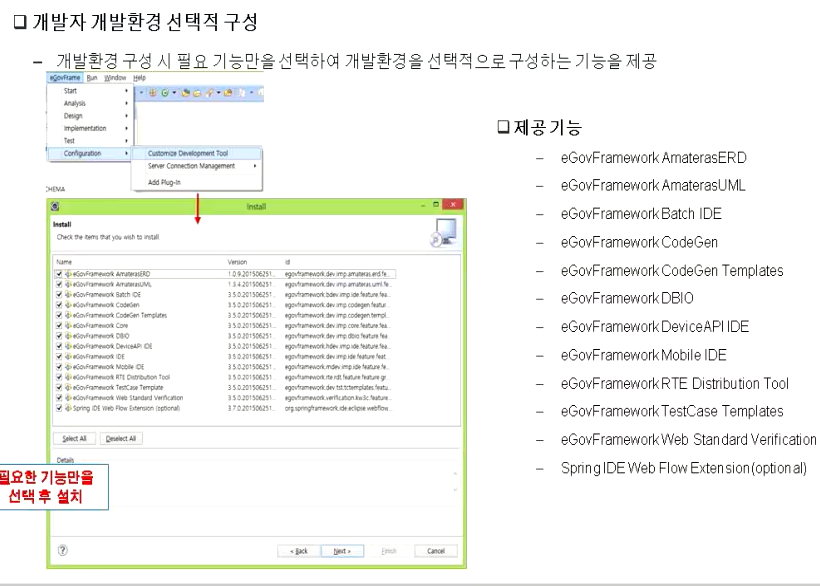Expand the Implementation submenu
Viewport: 820px width, 586px height.
(89, 128)
